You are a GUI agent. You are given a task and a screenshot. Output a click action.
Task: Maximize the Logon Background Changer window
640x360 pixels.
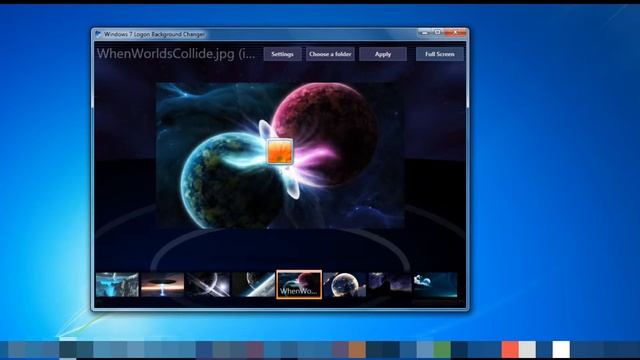[437, 32]
